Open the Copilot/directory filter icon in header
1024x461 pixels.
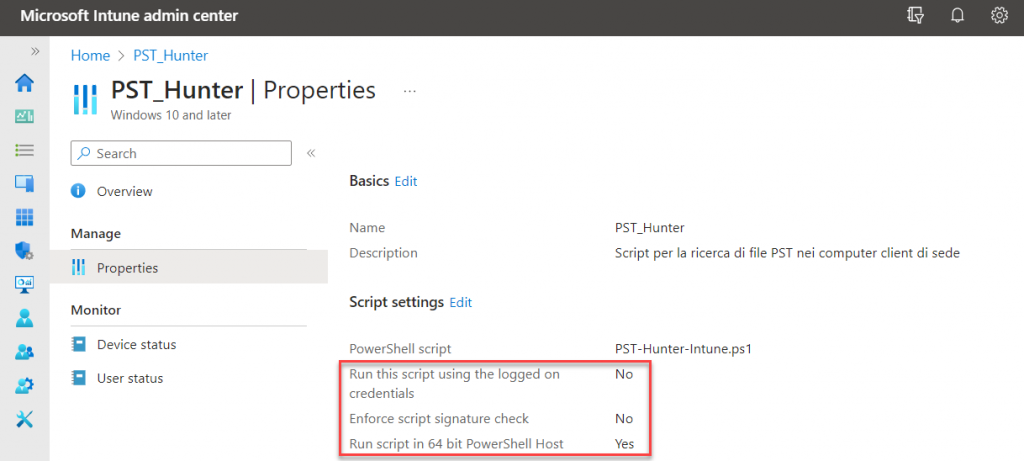916,16
